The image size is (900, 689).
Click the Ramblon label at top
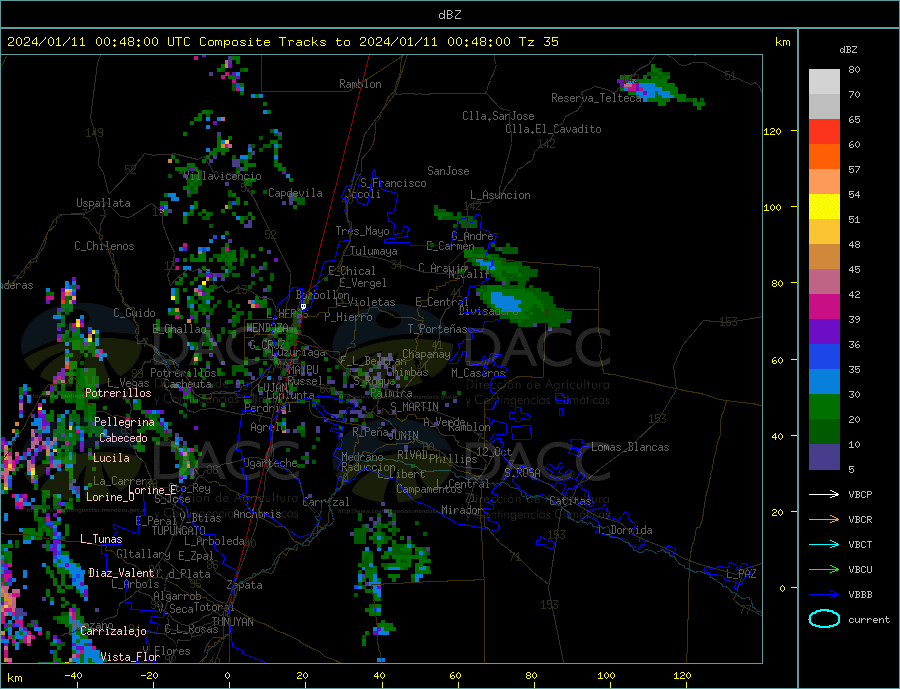pos(360,84)
